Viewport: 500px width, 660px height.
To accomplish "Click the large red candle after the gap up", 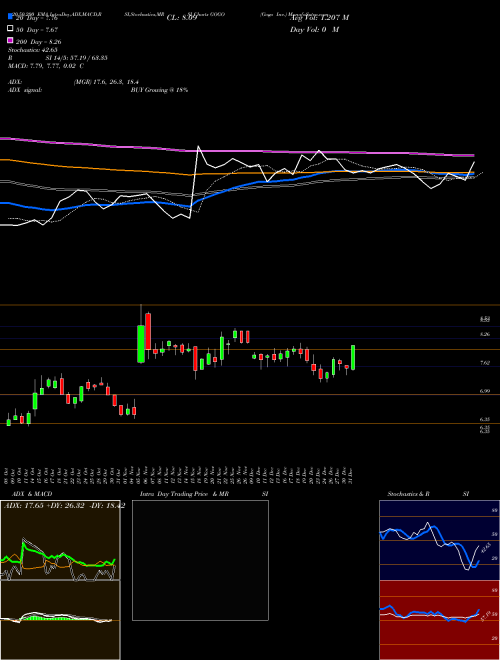I will (148, 331).
